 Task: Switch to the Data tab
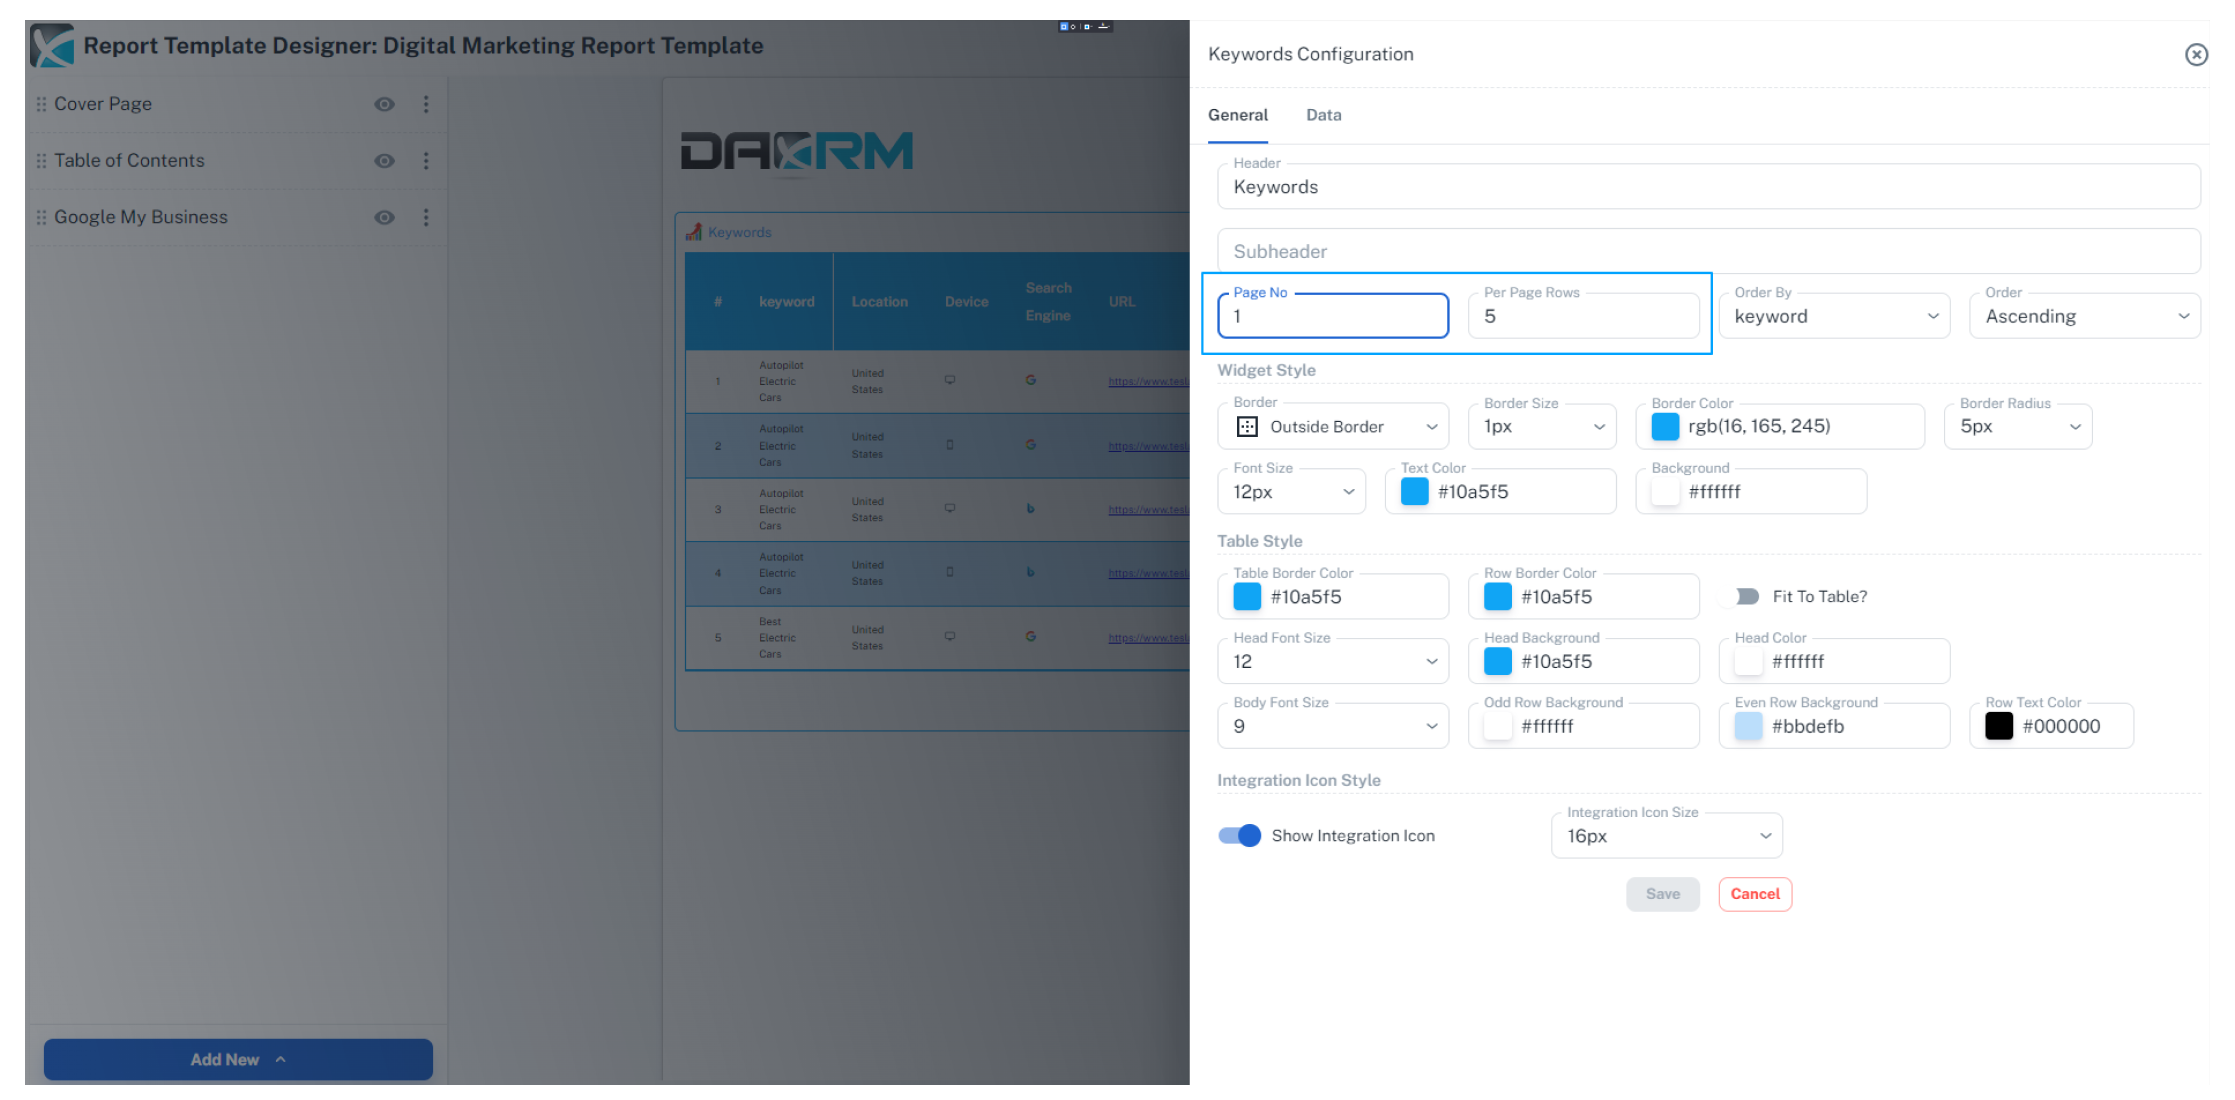coord(1323,115)
